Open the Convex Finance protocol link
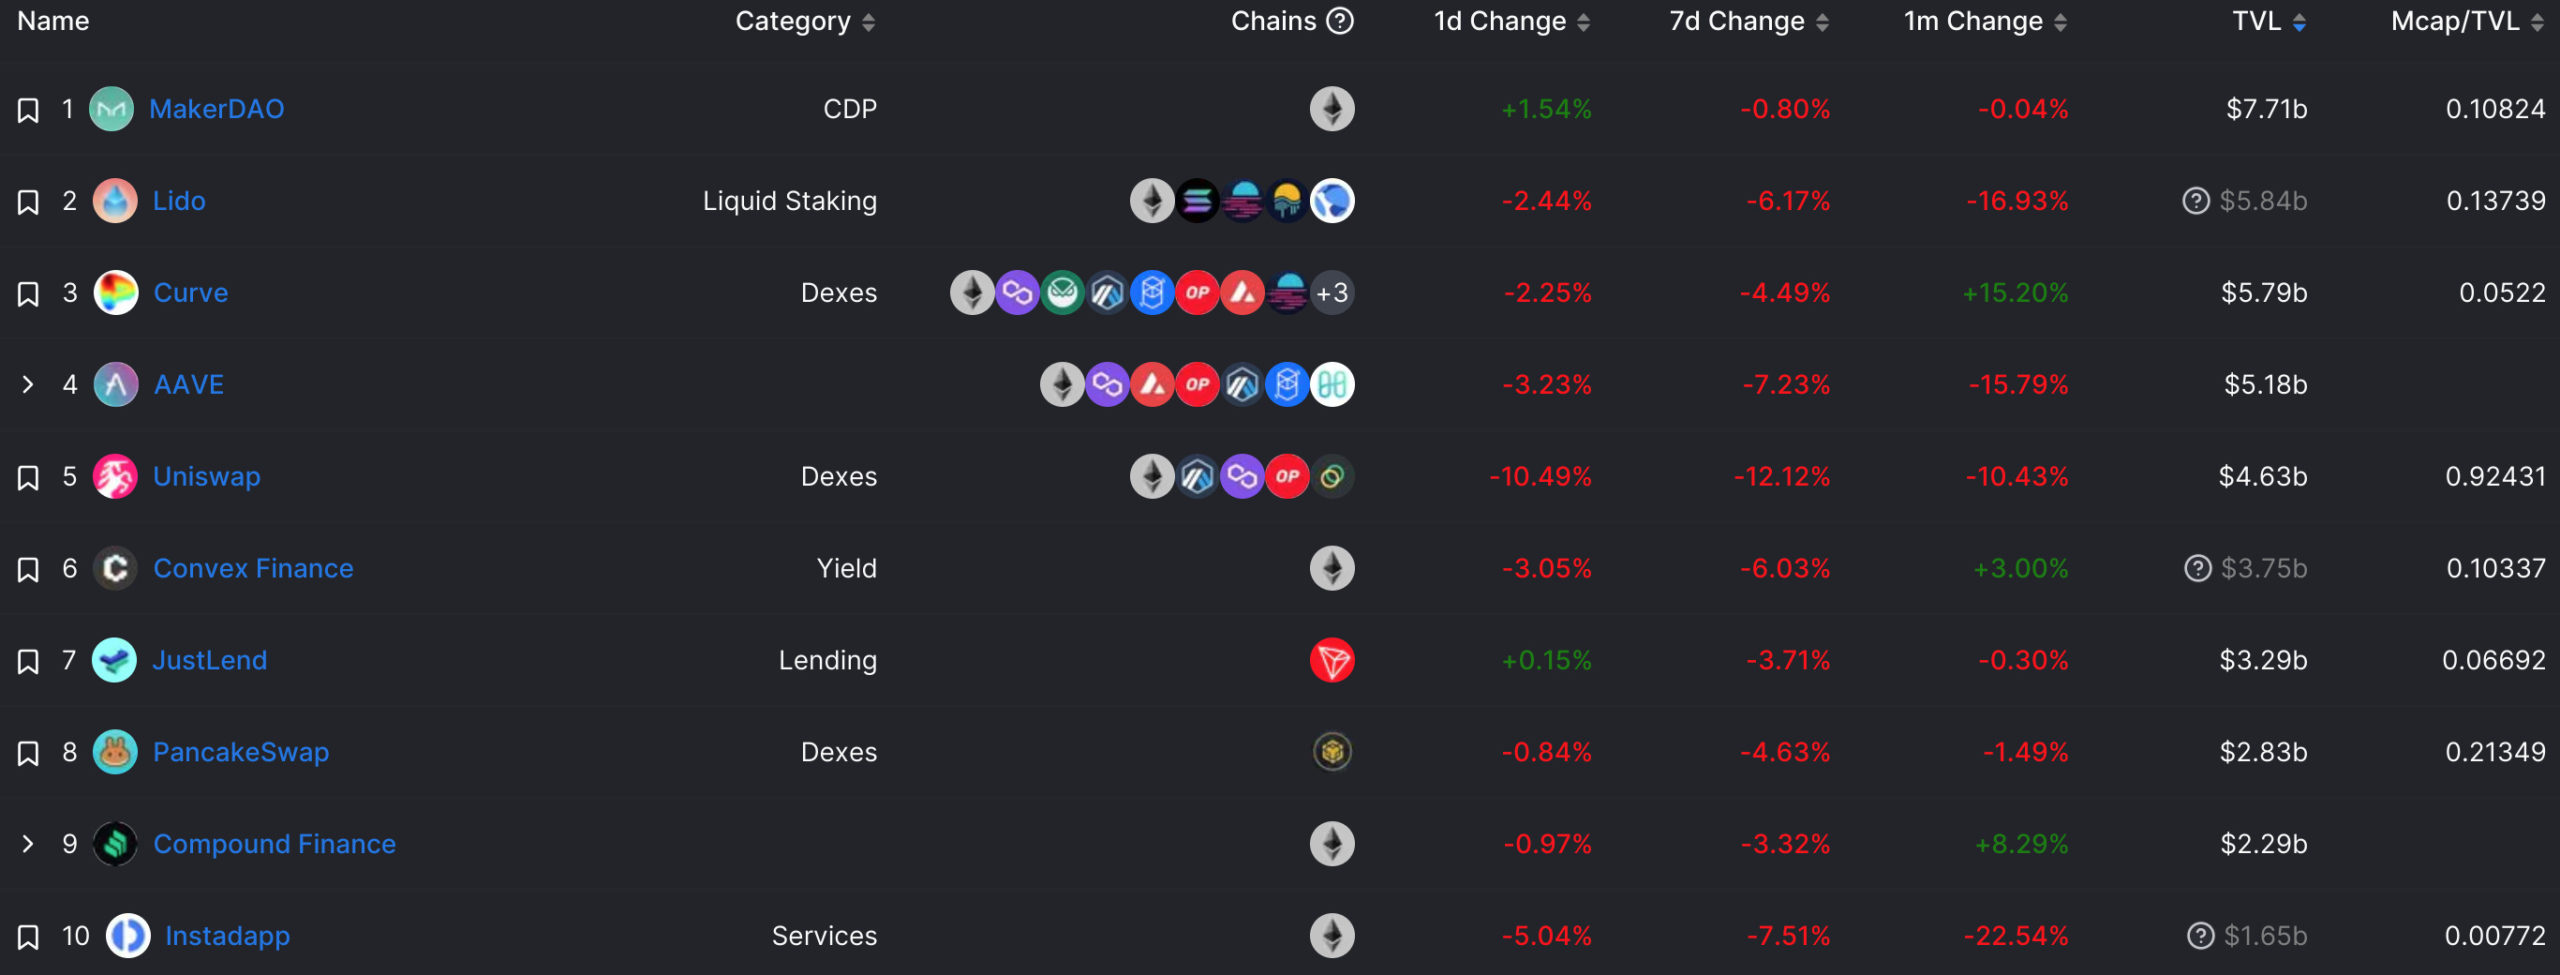The width and height of the screenshot is (2560, 975). click(x=253, y=569)
